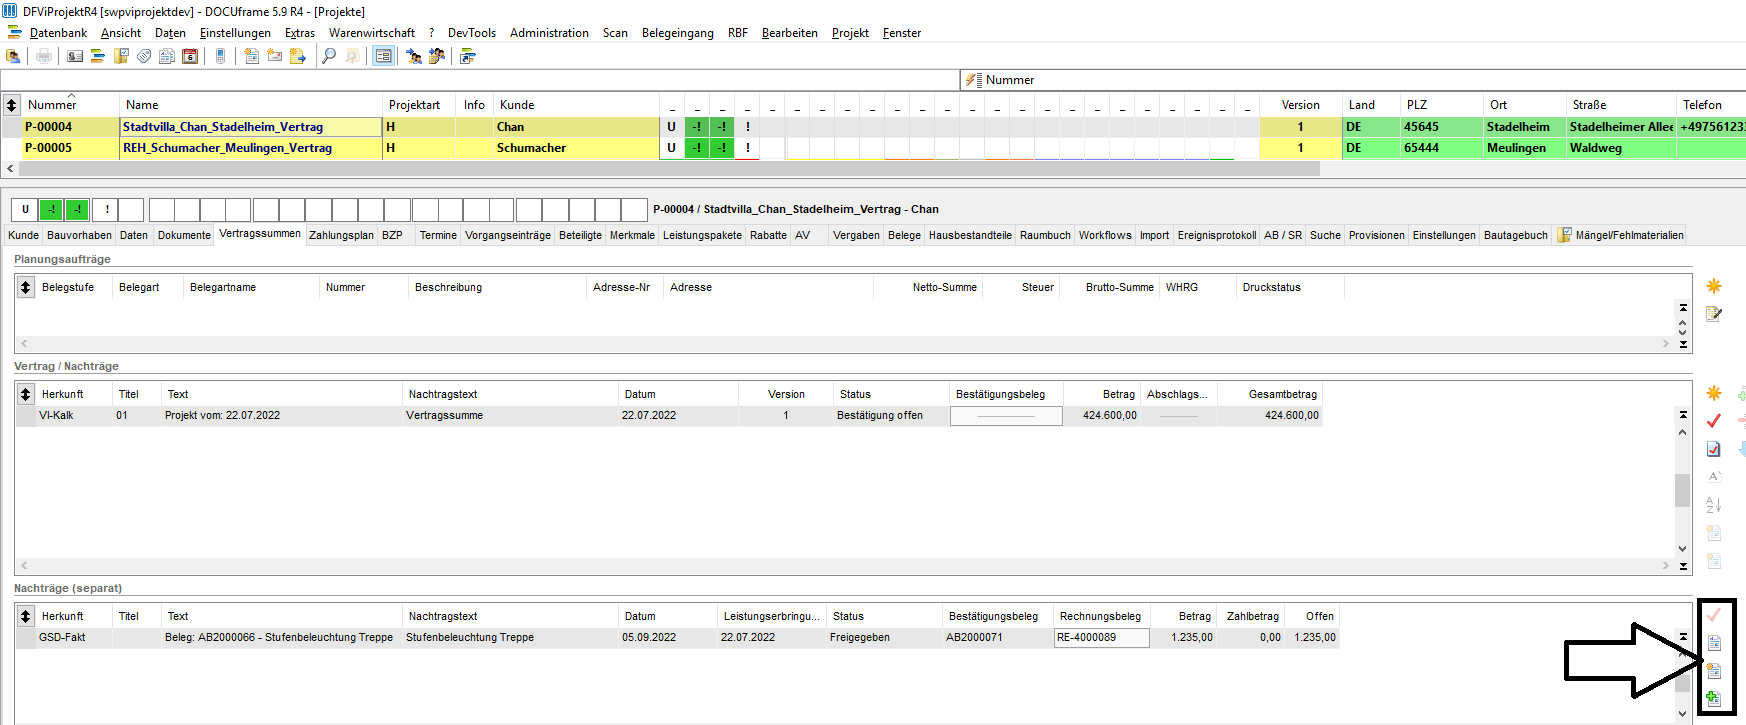
Task: Toggle the U status box in detail header
Action: (x=25, y=210)
